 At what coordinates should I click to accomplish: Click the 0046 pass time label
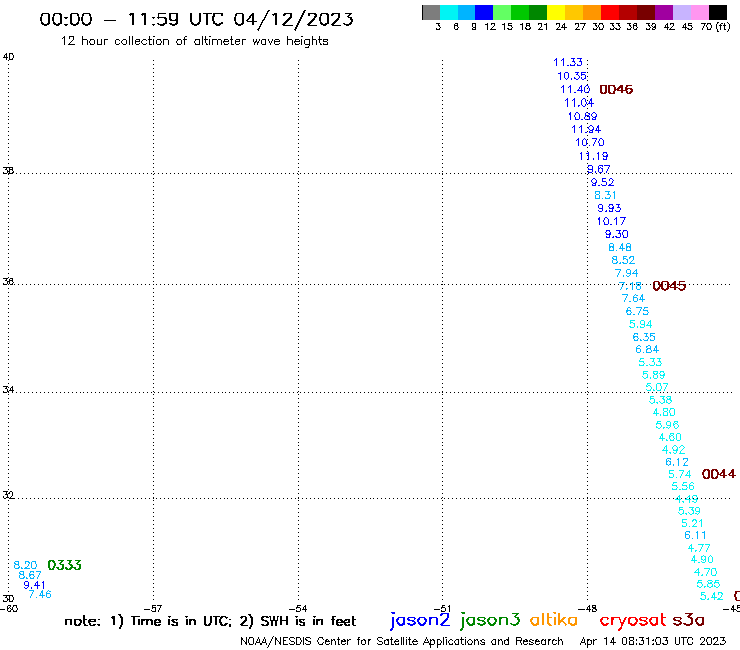[616, 90]
